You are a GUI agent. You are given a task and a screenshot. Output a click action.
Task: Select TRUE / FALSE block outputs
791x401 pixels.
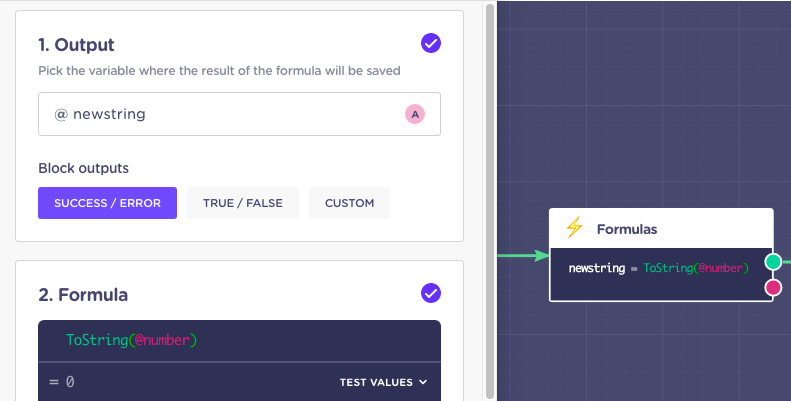pos(243,203)
